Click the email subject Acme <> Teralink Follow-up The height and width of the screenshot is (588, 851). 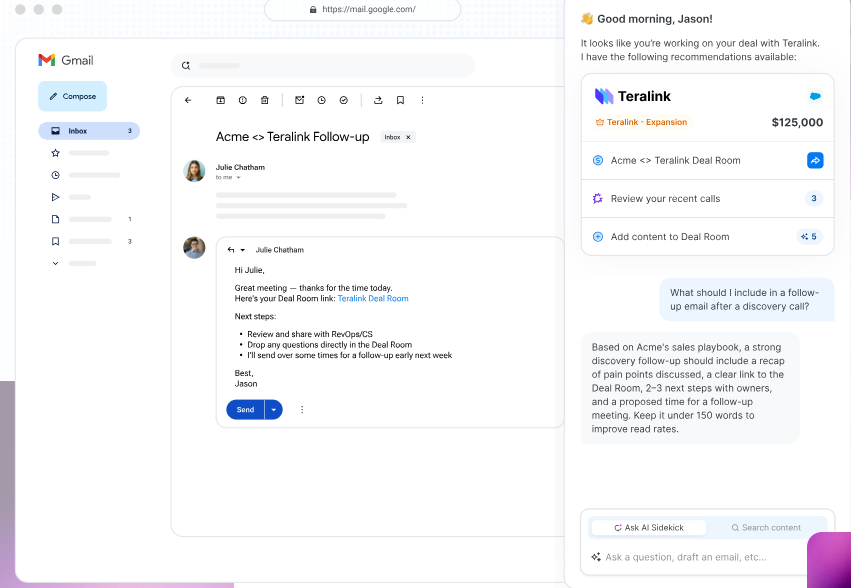(293, 137)
